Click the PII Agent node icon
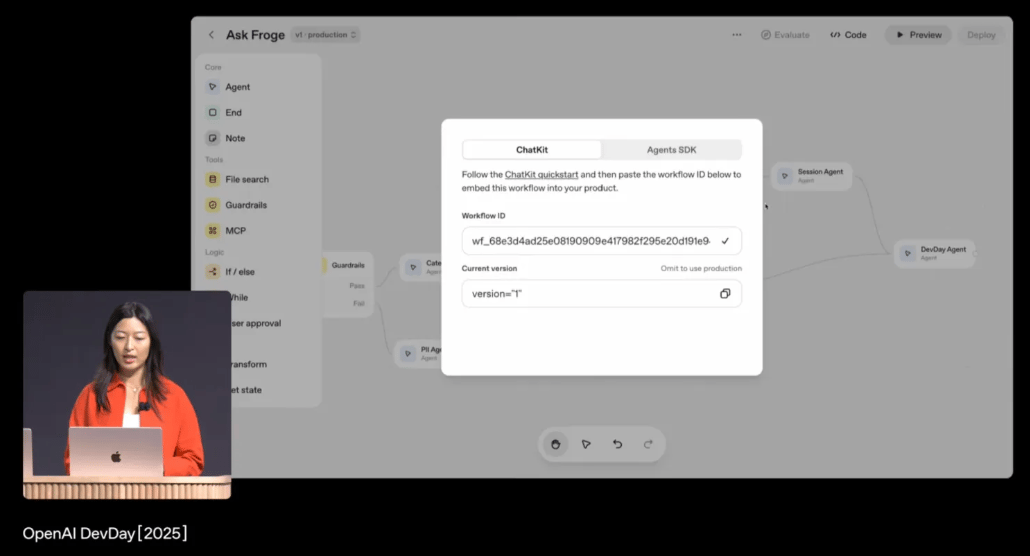Image resolution: width=1030 pixels, height=556 pixels. coord(407,354)
